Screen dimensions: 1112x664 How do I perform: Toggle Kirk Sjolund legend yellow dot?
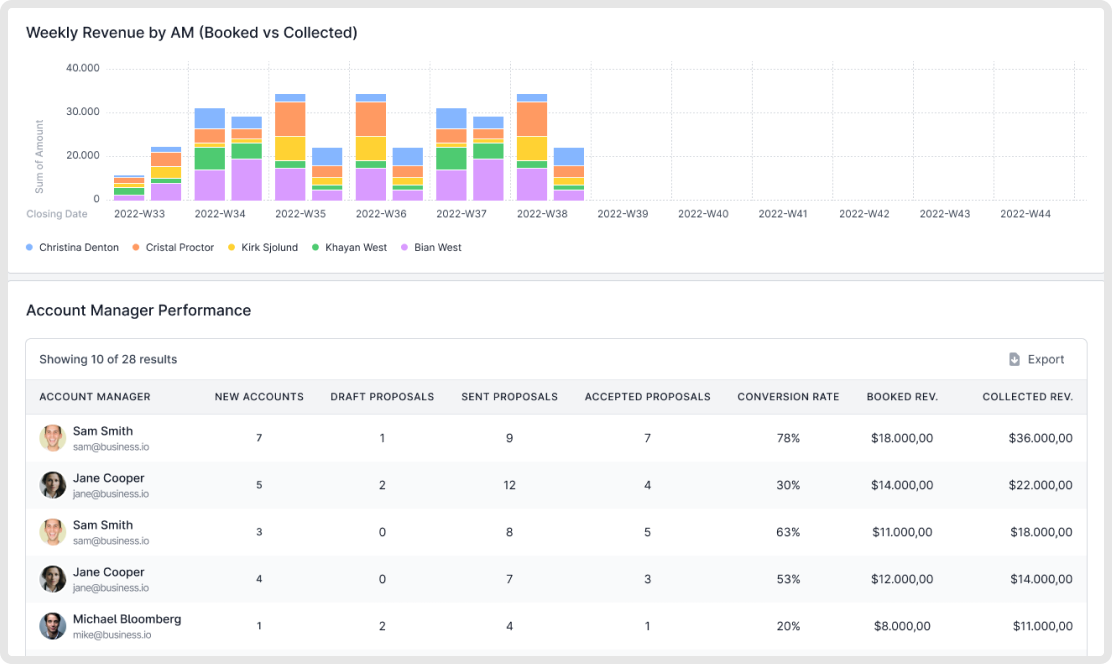pyautogui.click(x=231, y=248)
